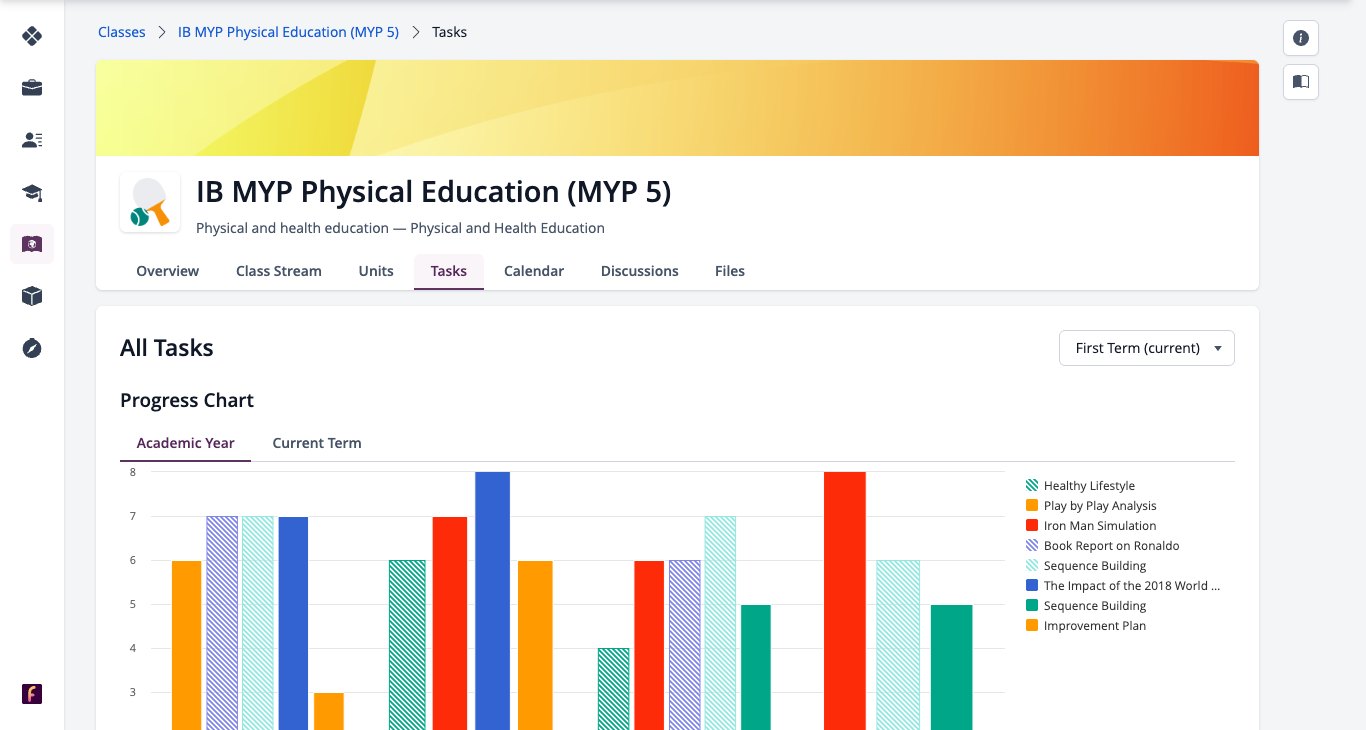Click the ping pong class avatar icon
The height and width of the screenshot is (730, 1366).
150,203
